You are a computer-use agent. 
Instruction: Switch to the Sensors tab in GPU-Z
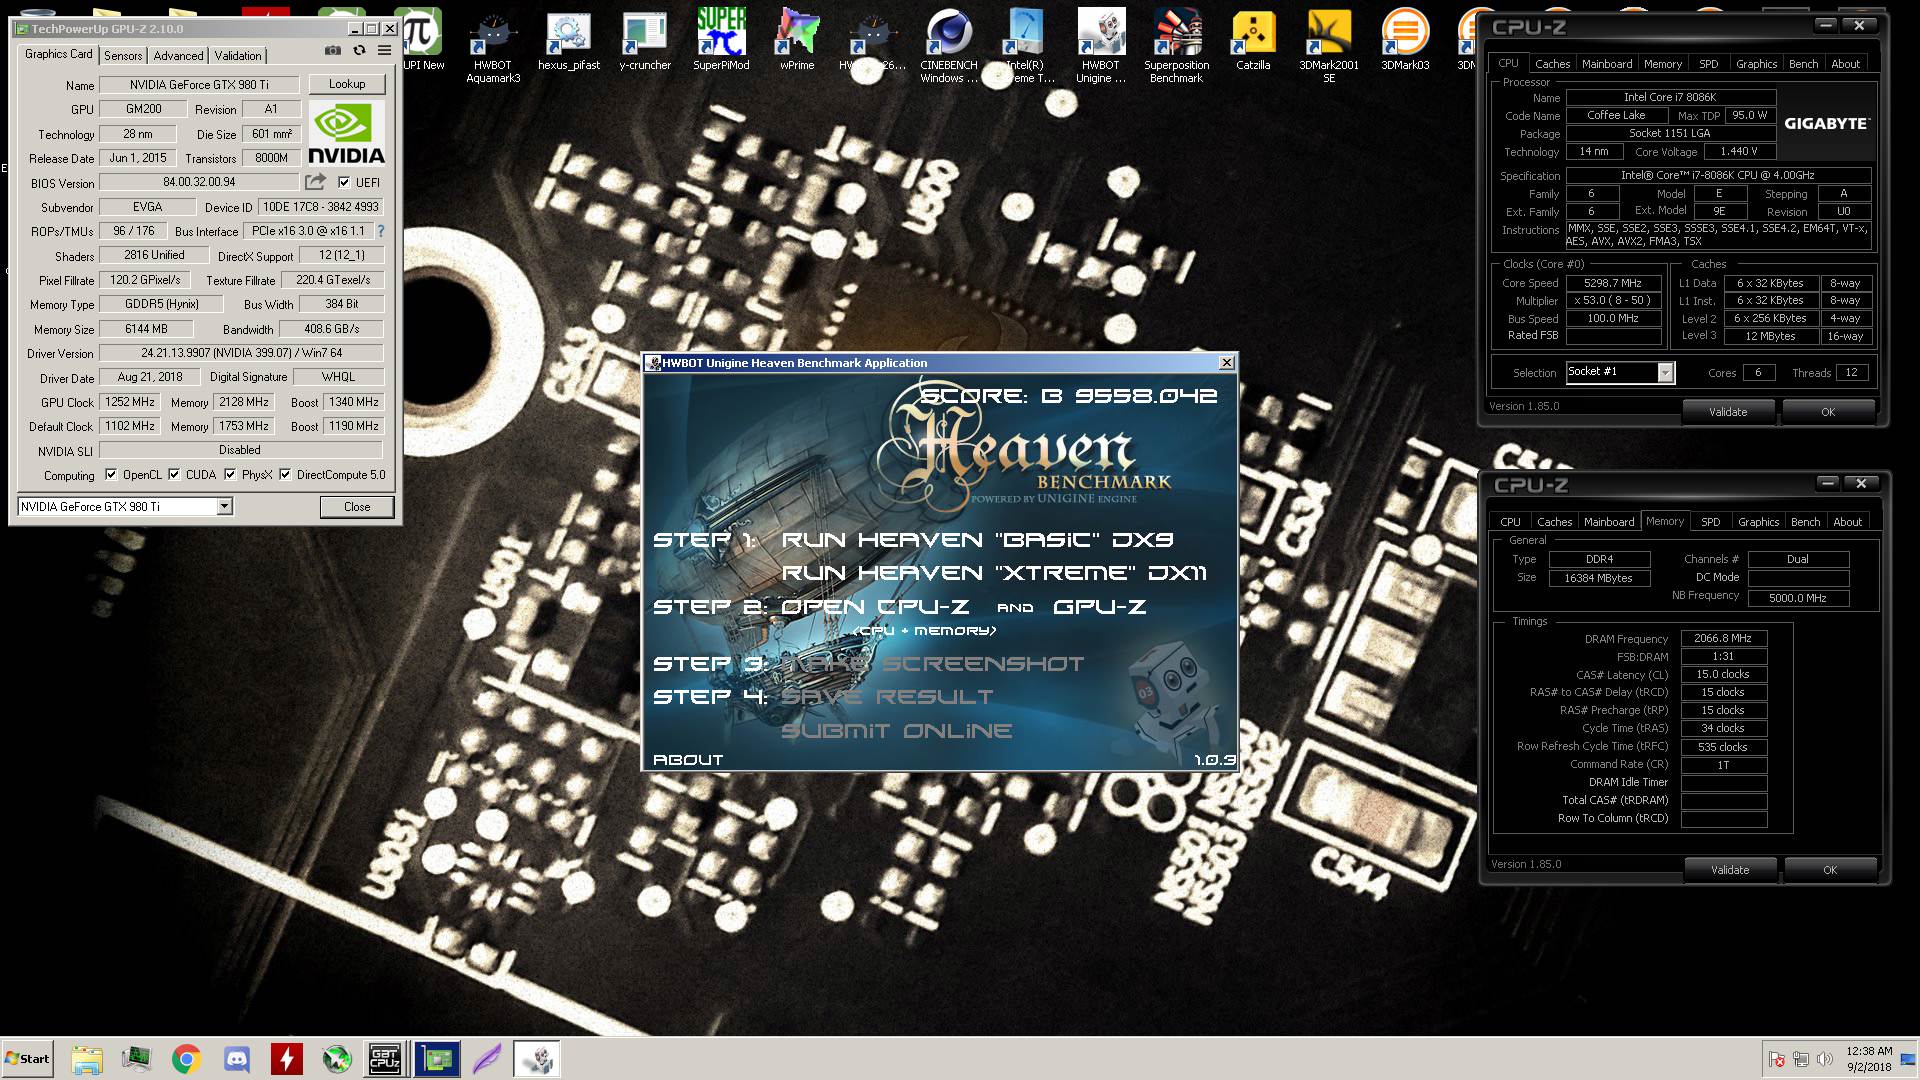[x=124, y=56]
